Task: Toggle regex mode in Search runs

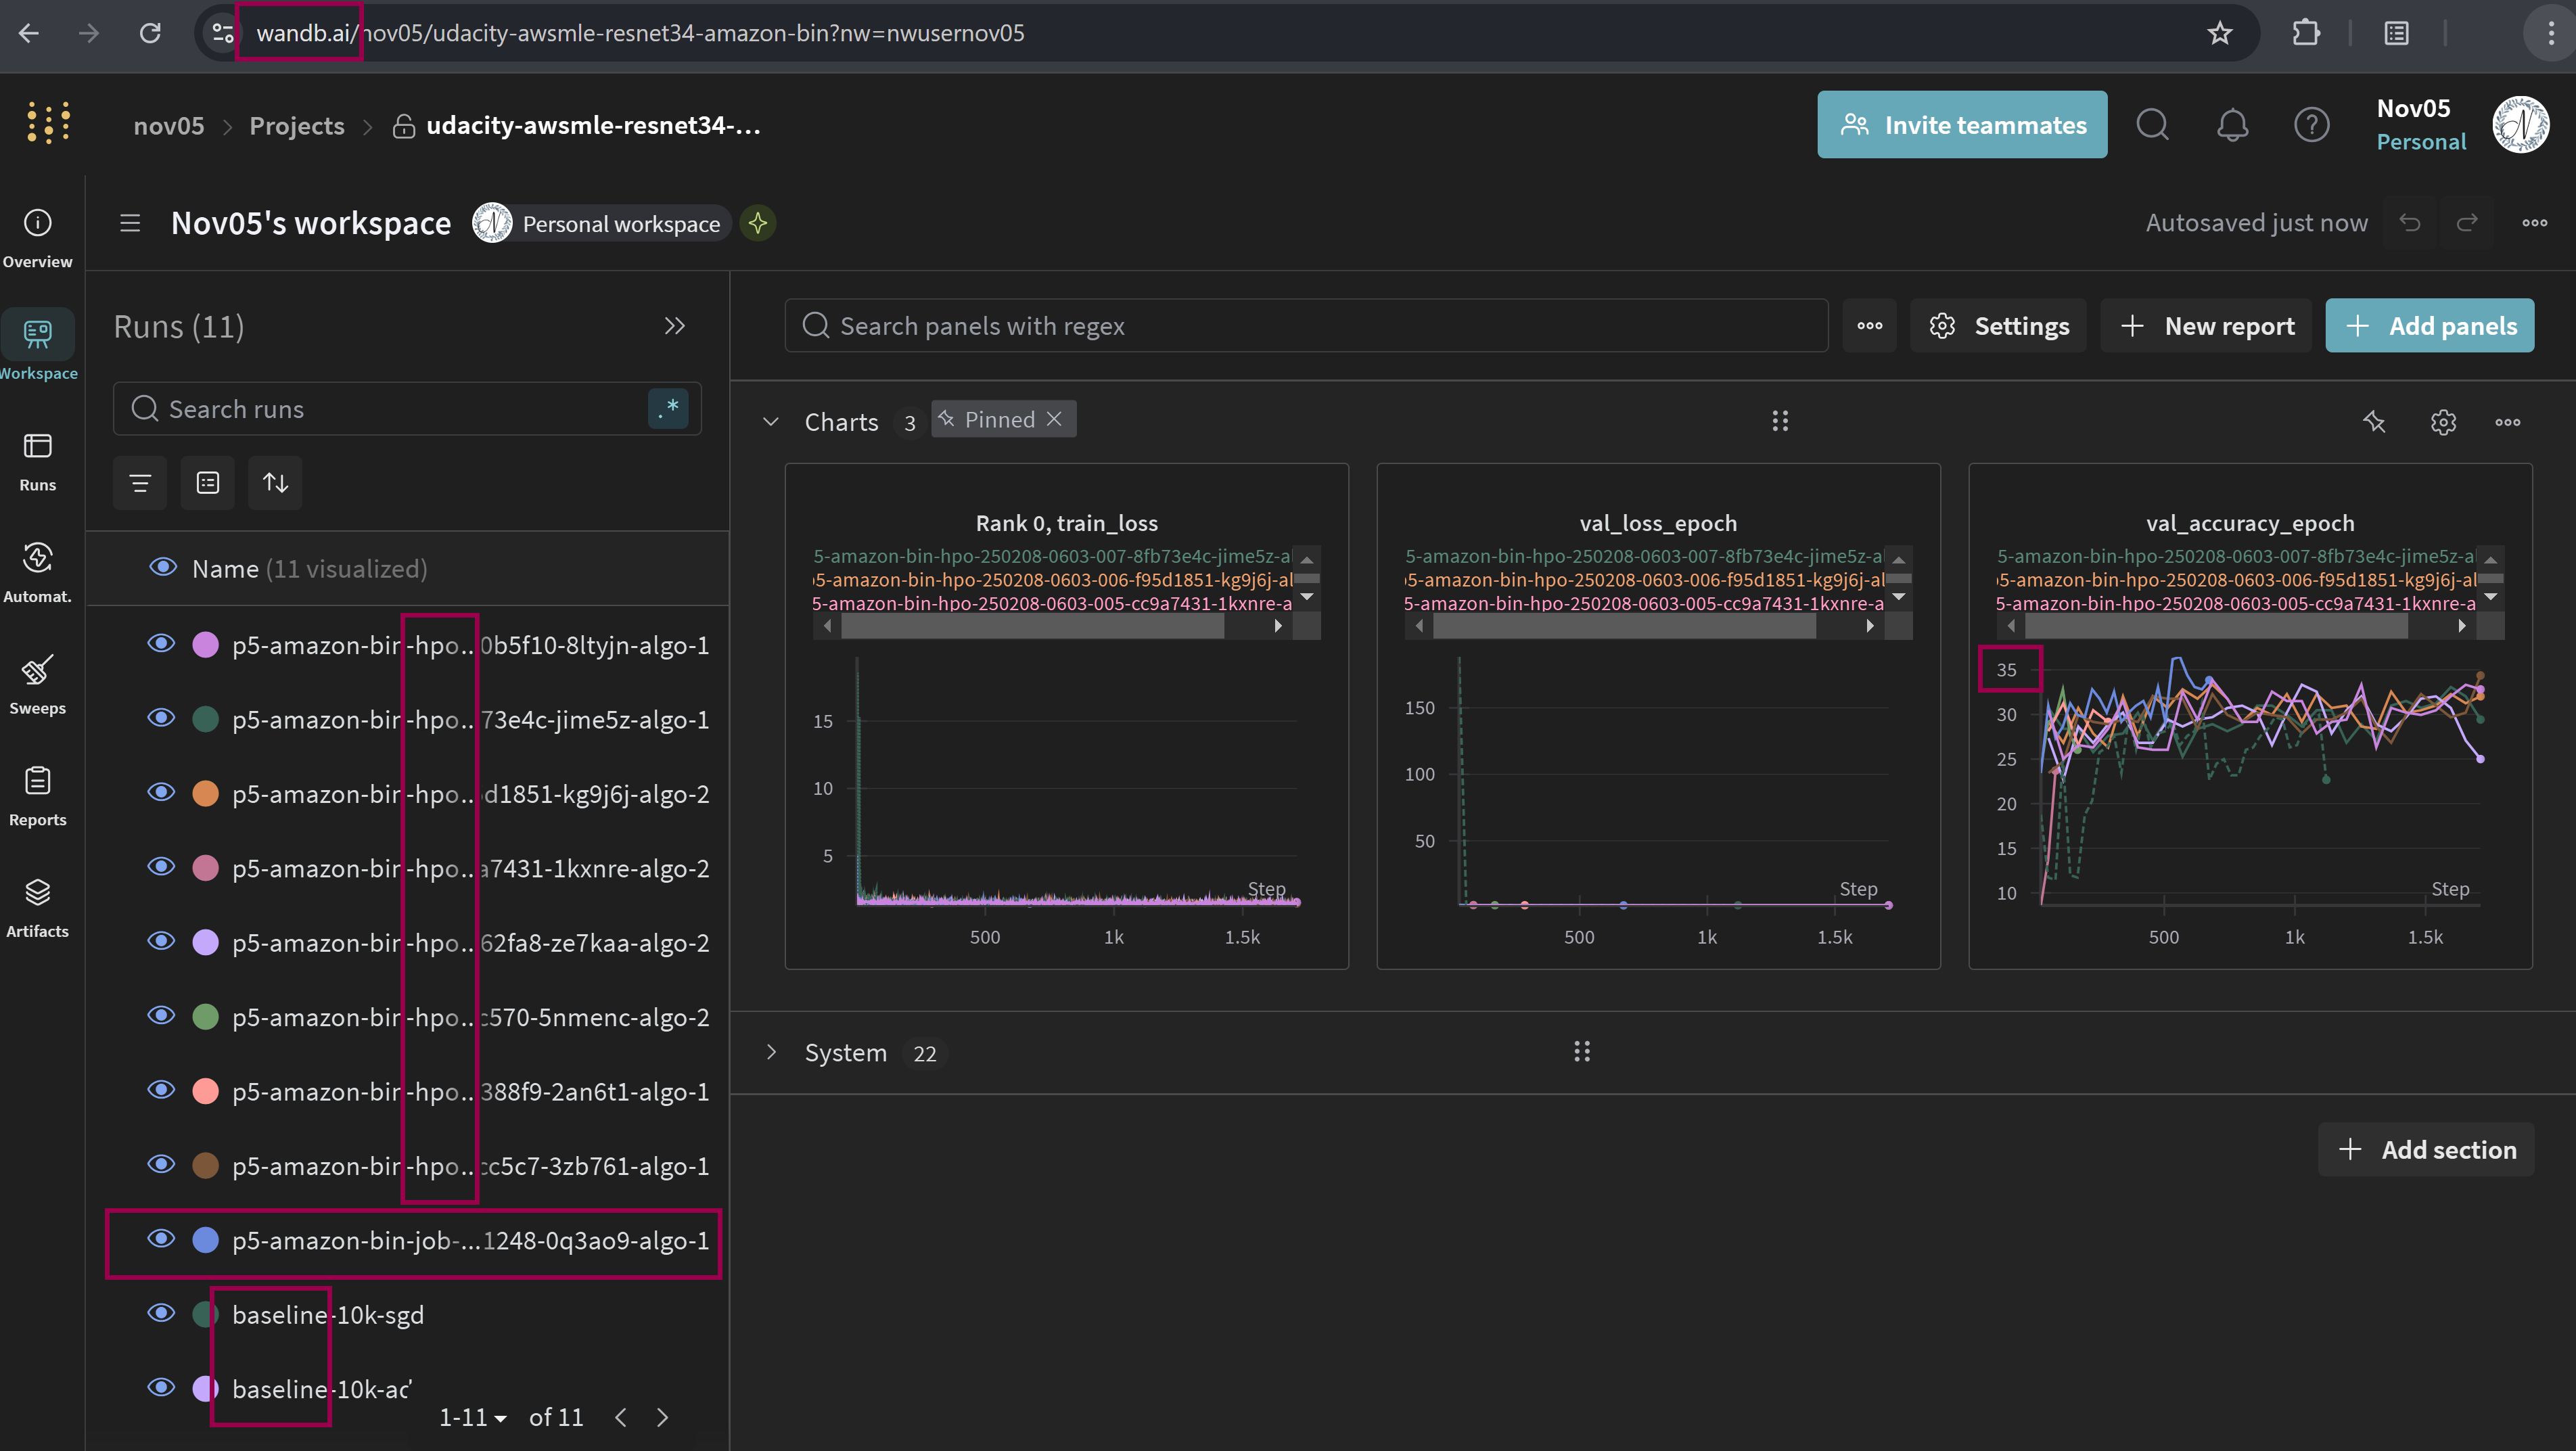Action: (x=668, y=408)
